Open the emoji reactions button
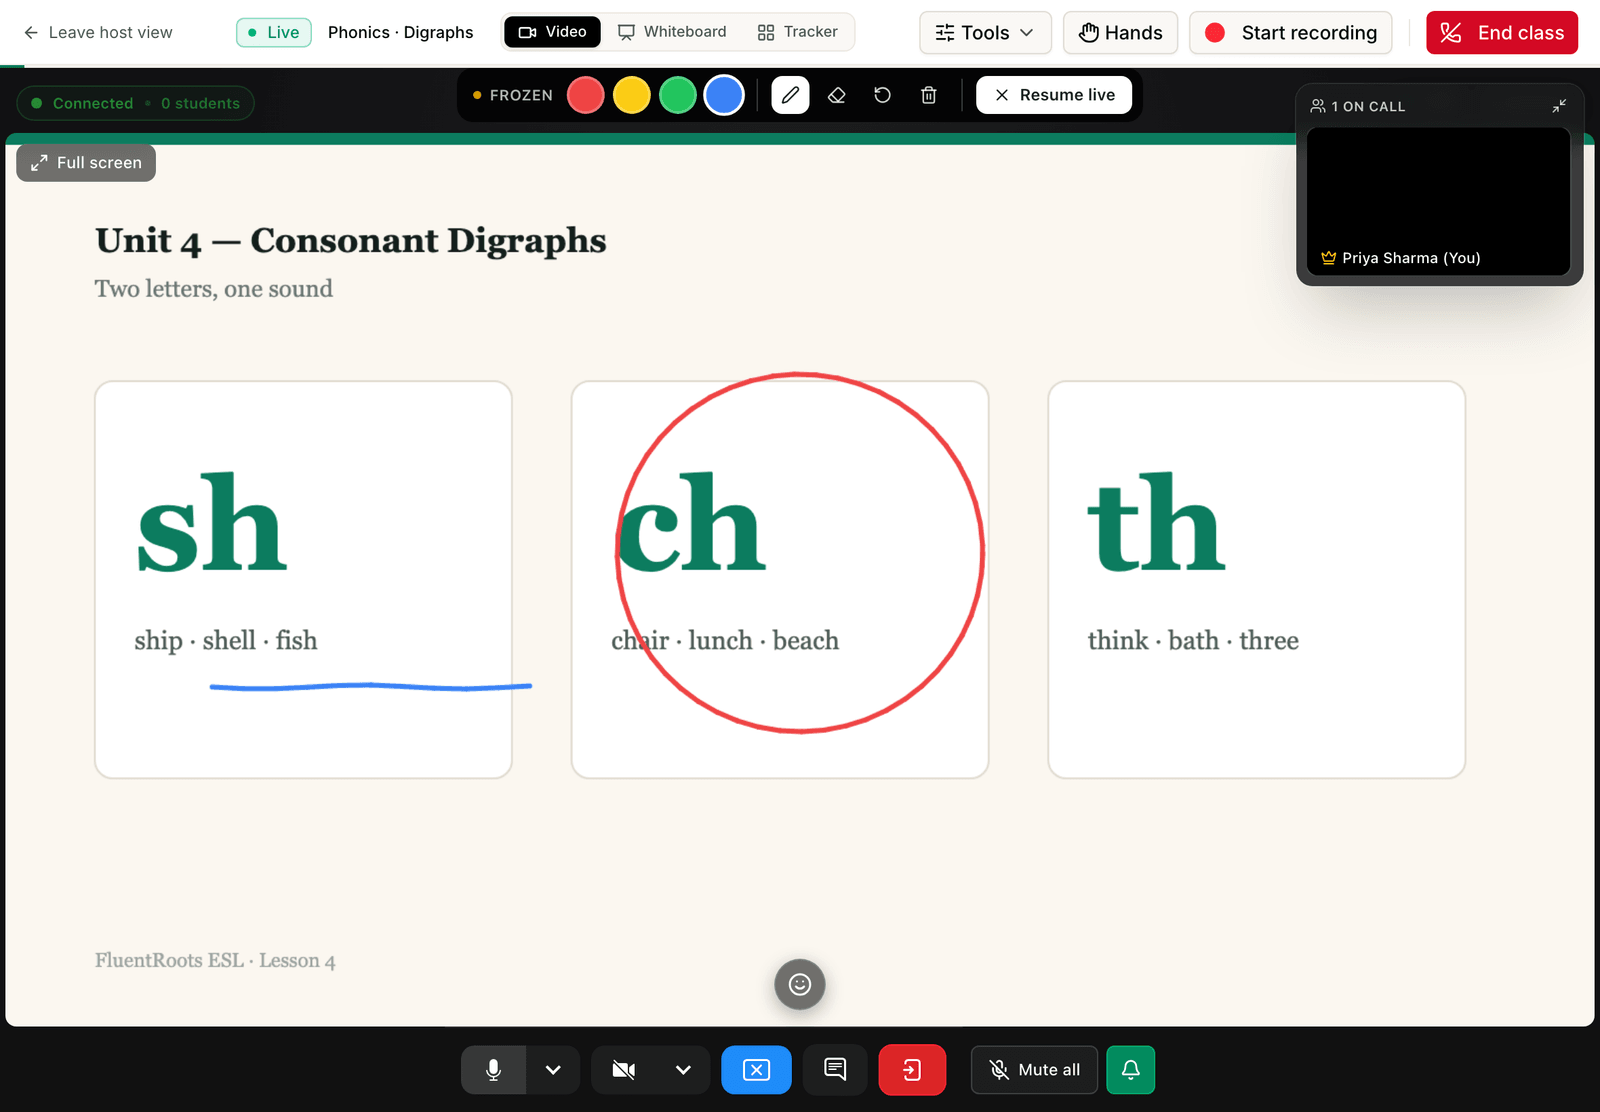The height and width of the screenshot is (1112, 1600). (800, 985)
